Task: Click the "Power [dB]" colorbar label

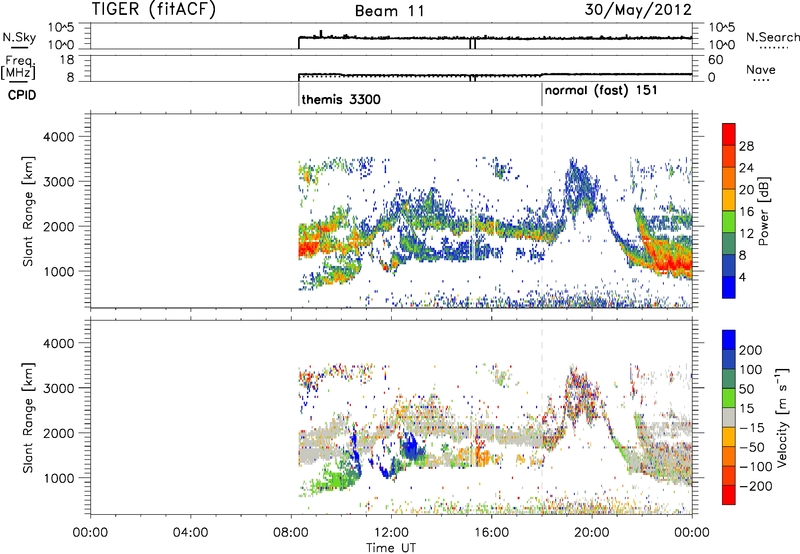Action: 764,211
